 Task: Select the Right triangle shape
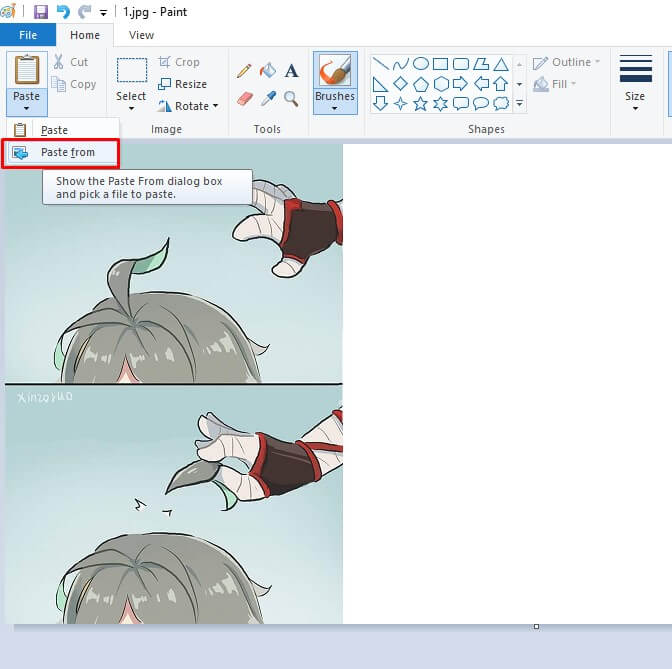point(380,84)
